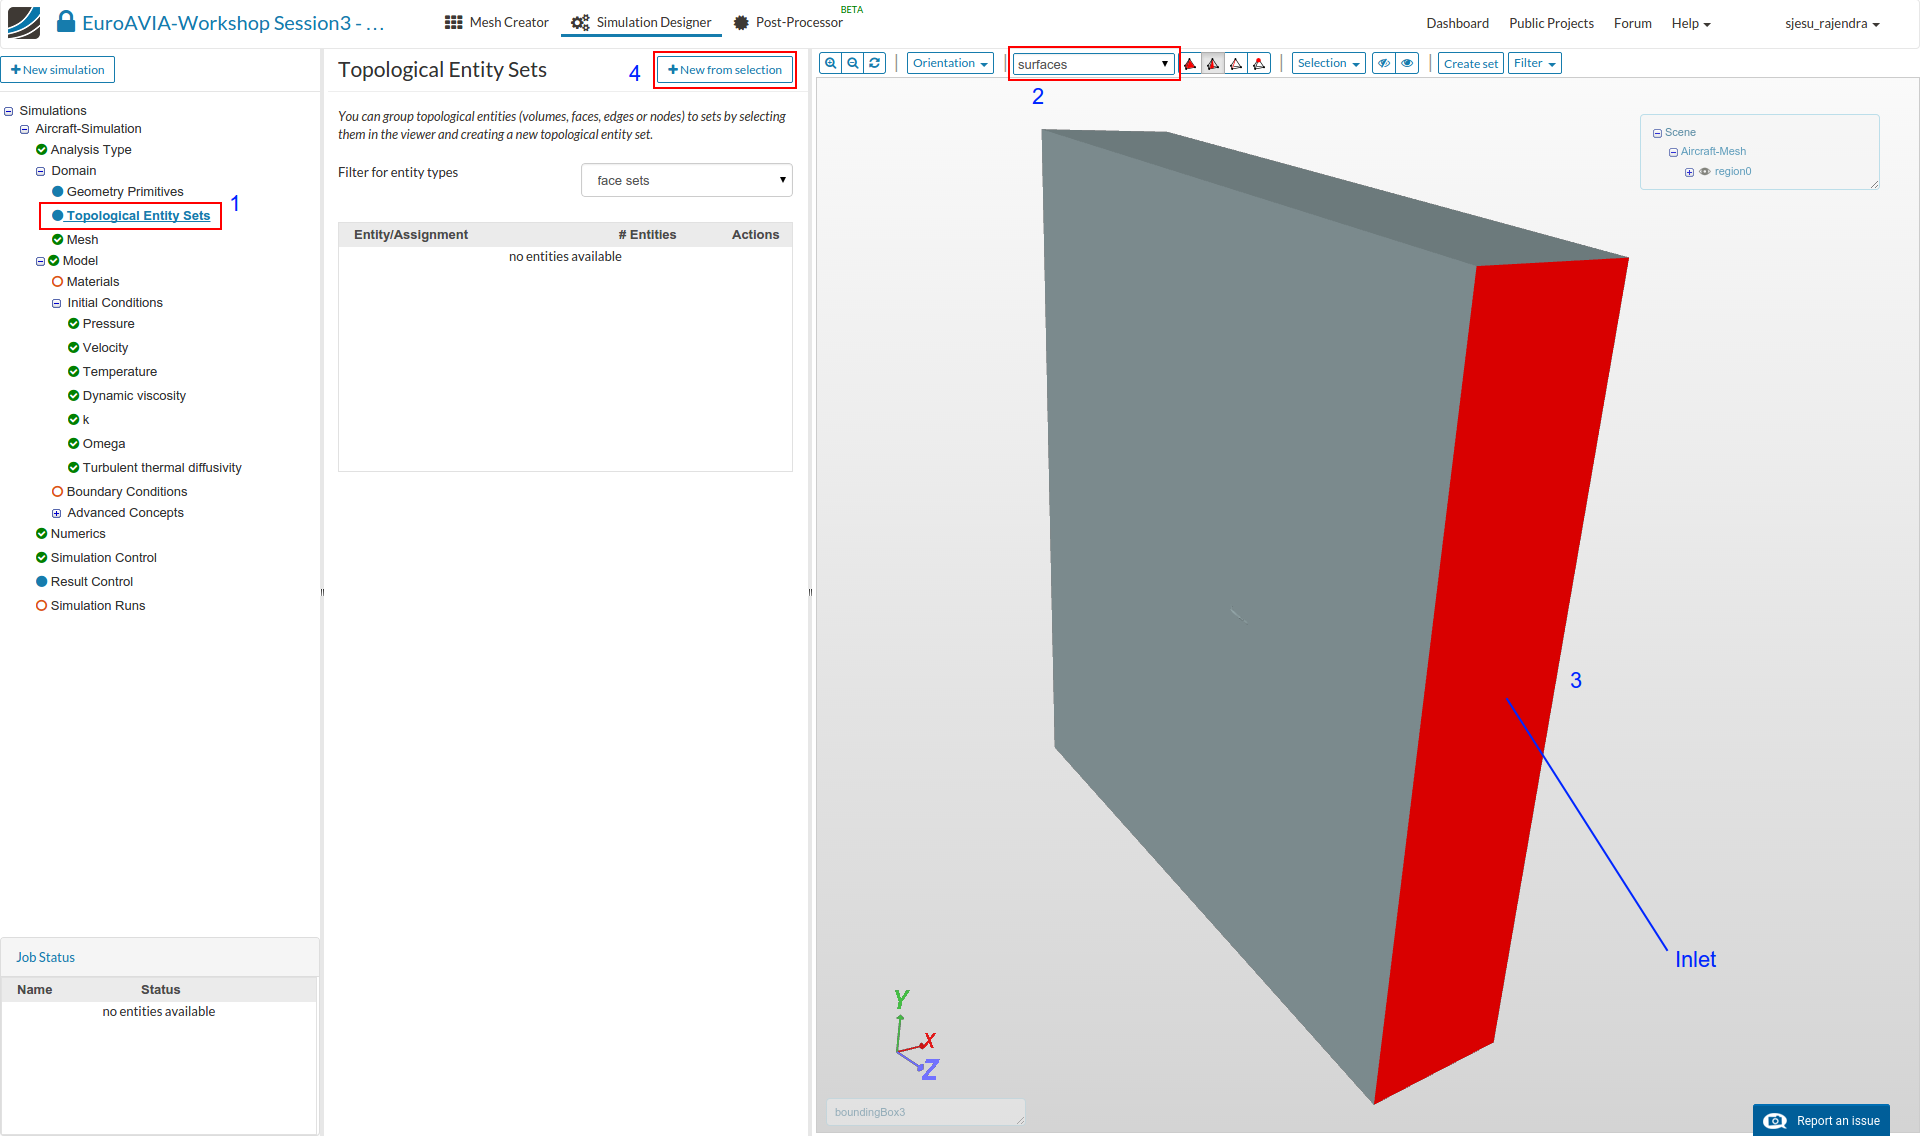Go to the Dashboard

point(1457,23)
